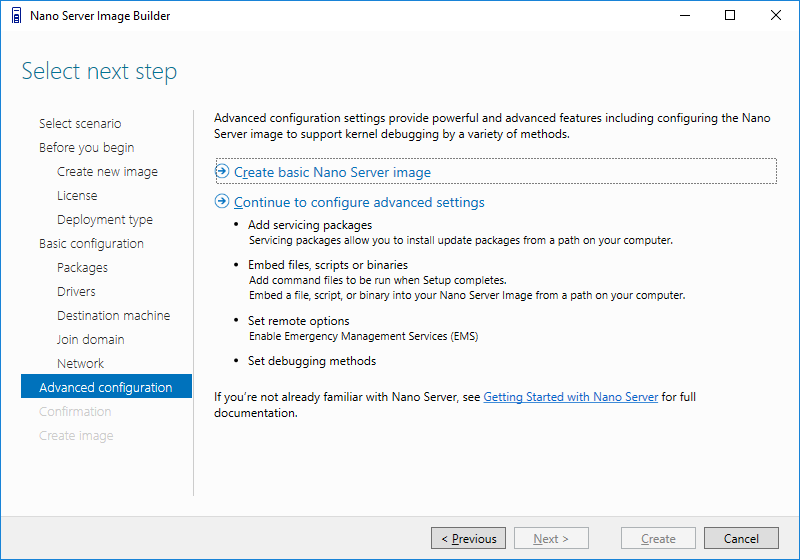This screenshot has height=560, width=800.
Task: Click the Advanced configuration settings description paragraph
Action: (x=492, y=126)
